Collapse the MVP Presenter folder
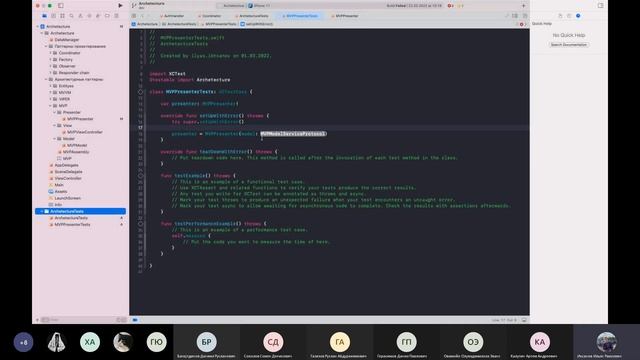This screenshot has width=640, height=360. point(54,112)
